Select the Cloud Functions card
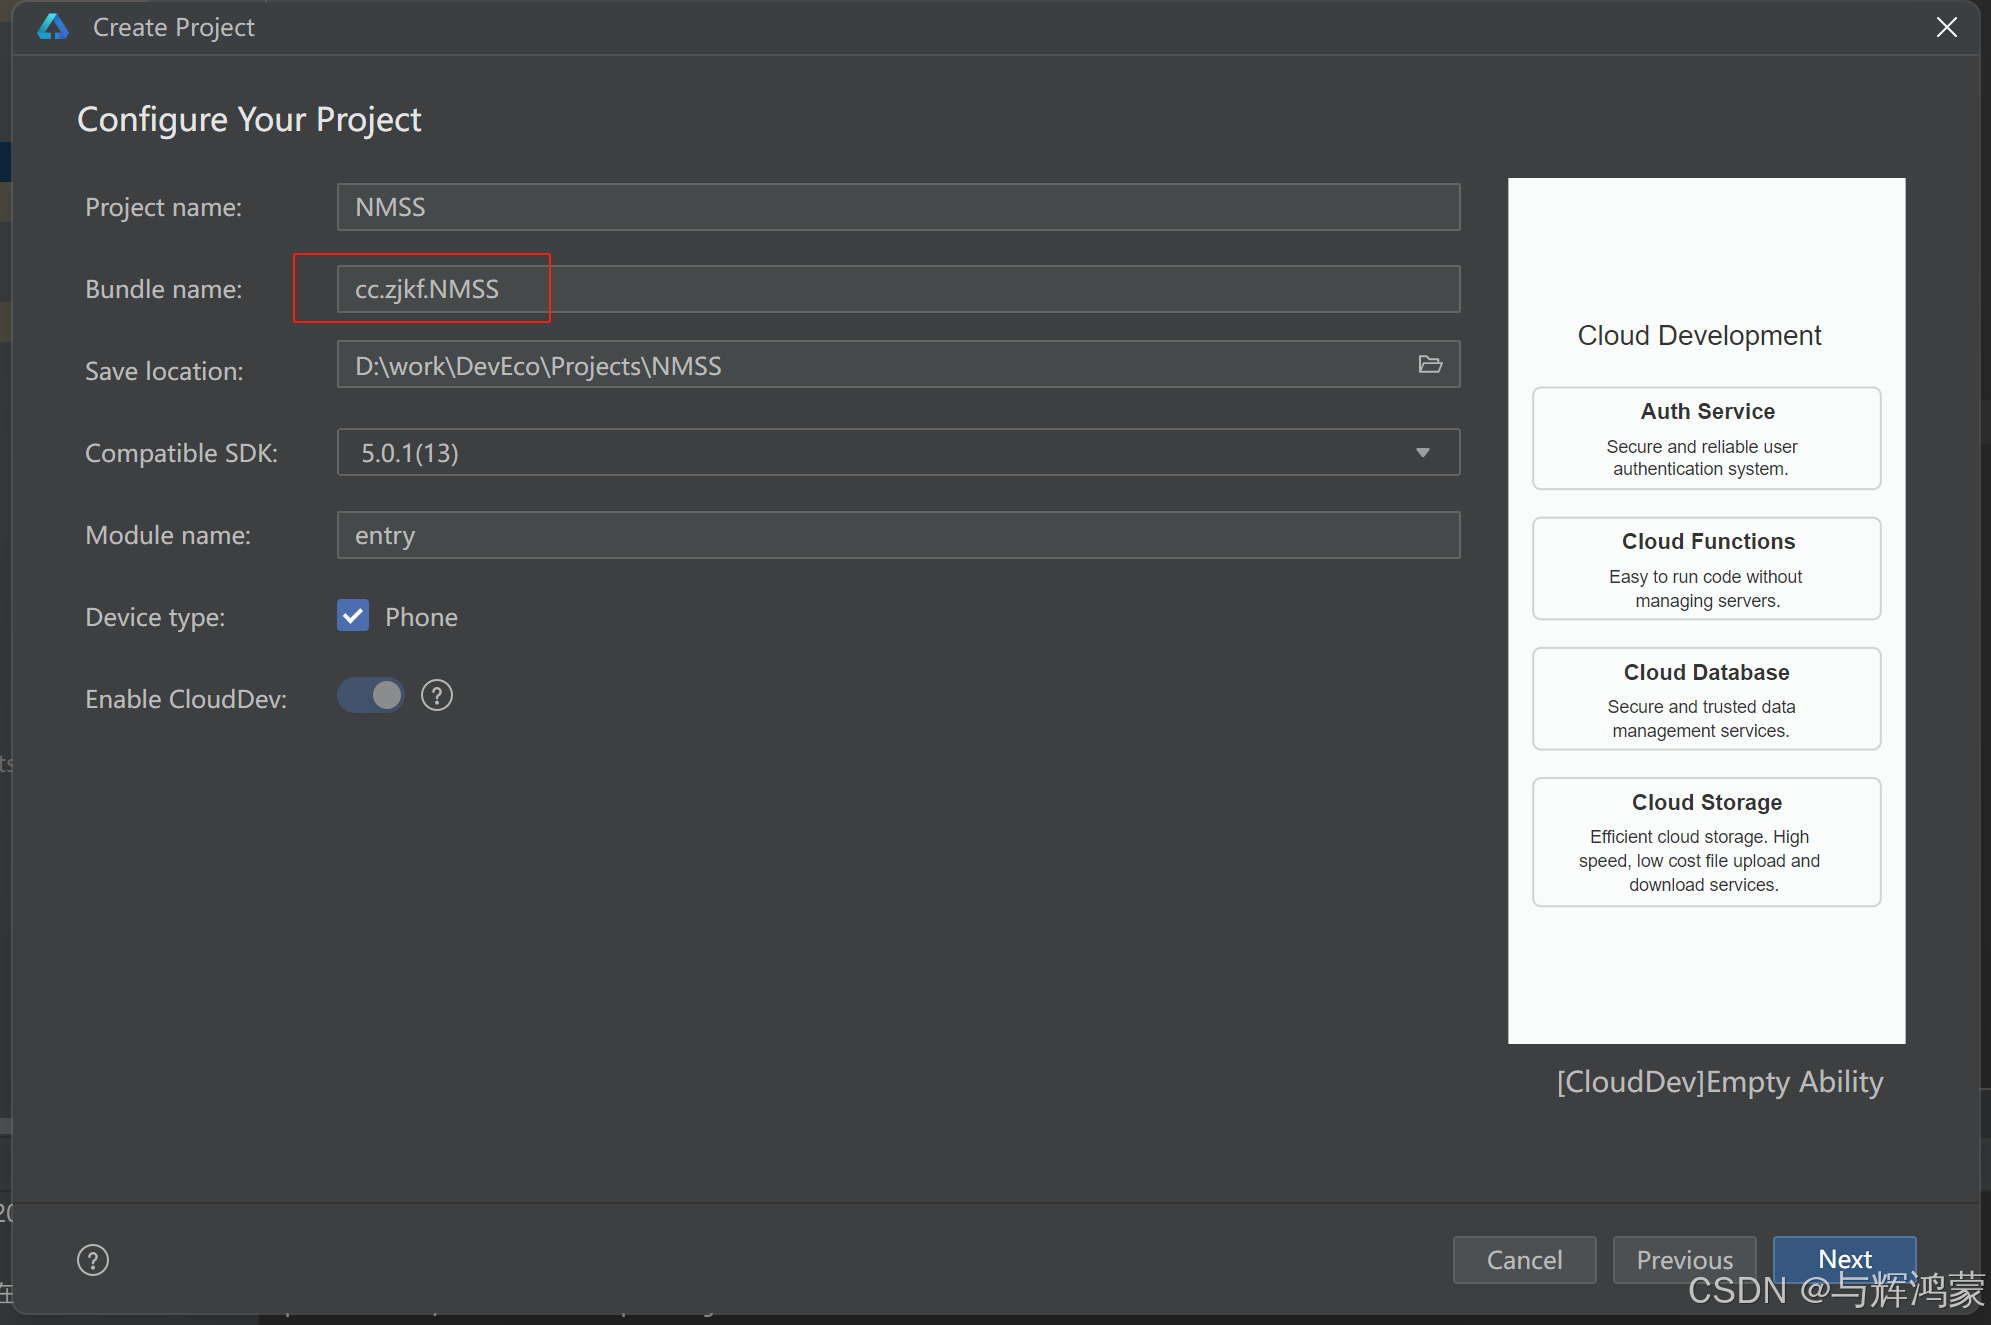This screenshot has width=1991, height=1325. [x=1706, y=569]
